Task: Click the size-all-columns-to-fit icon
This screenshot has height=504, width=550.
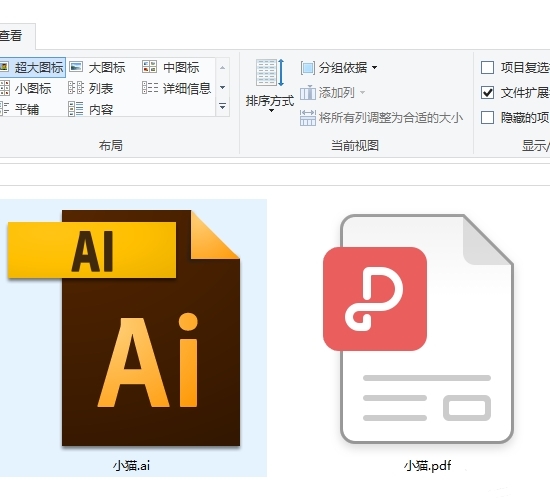Action: coord(308,118)
